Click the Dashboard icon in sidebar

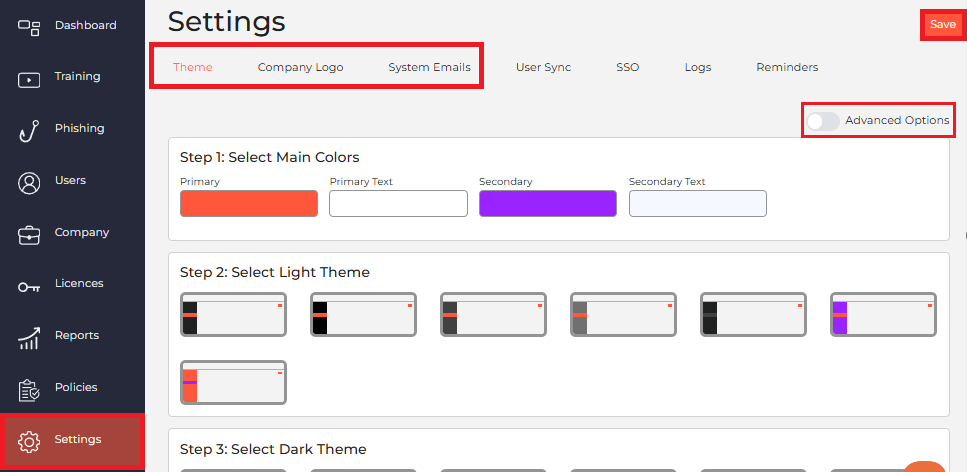point(28,27)
